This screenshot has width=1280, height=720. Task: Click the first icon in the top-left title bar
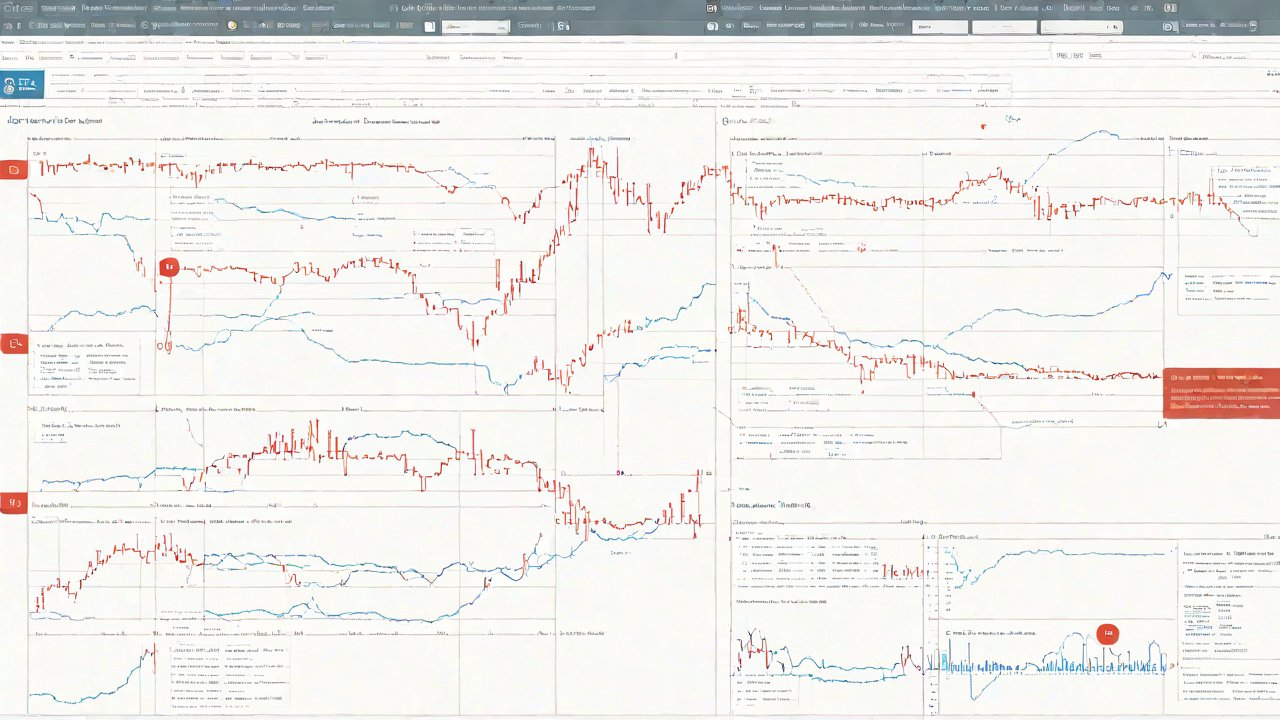coord(14,7)
